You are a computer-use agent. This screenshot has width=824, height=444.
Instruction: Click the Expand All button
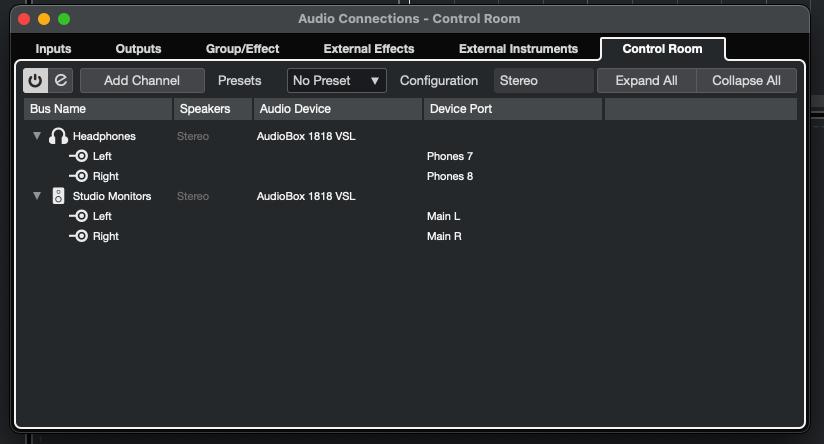(x=646, y=81)
